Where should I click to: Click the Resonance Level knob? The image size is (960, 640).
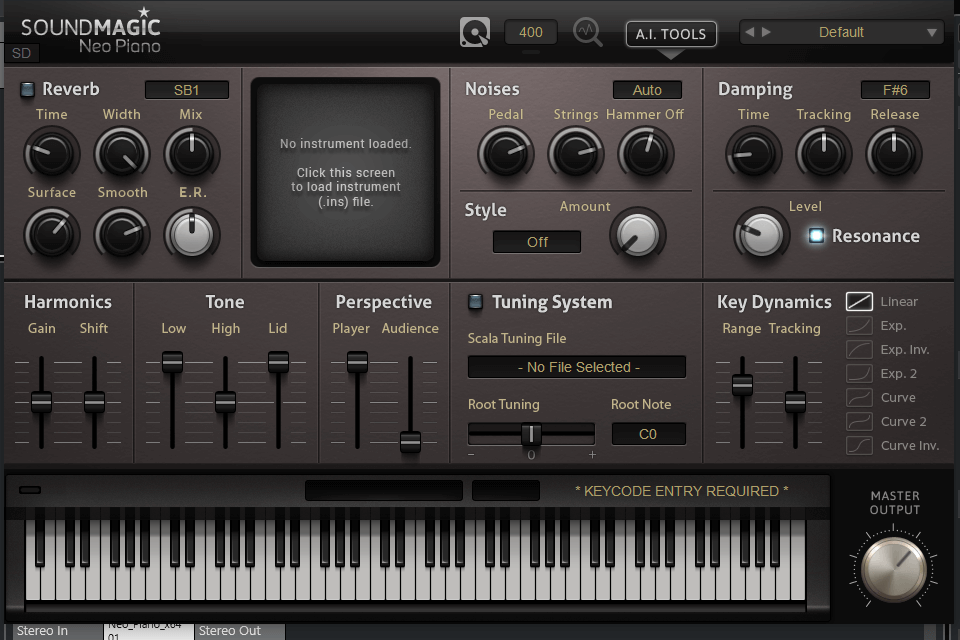coord(761,235)
